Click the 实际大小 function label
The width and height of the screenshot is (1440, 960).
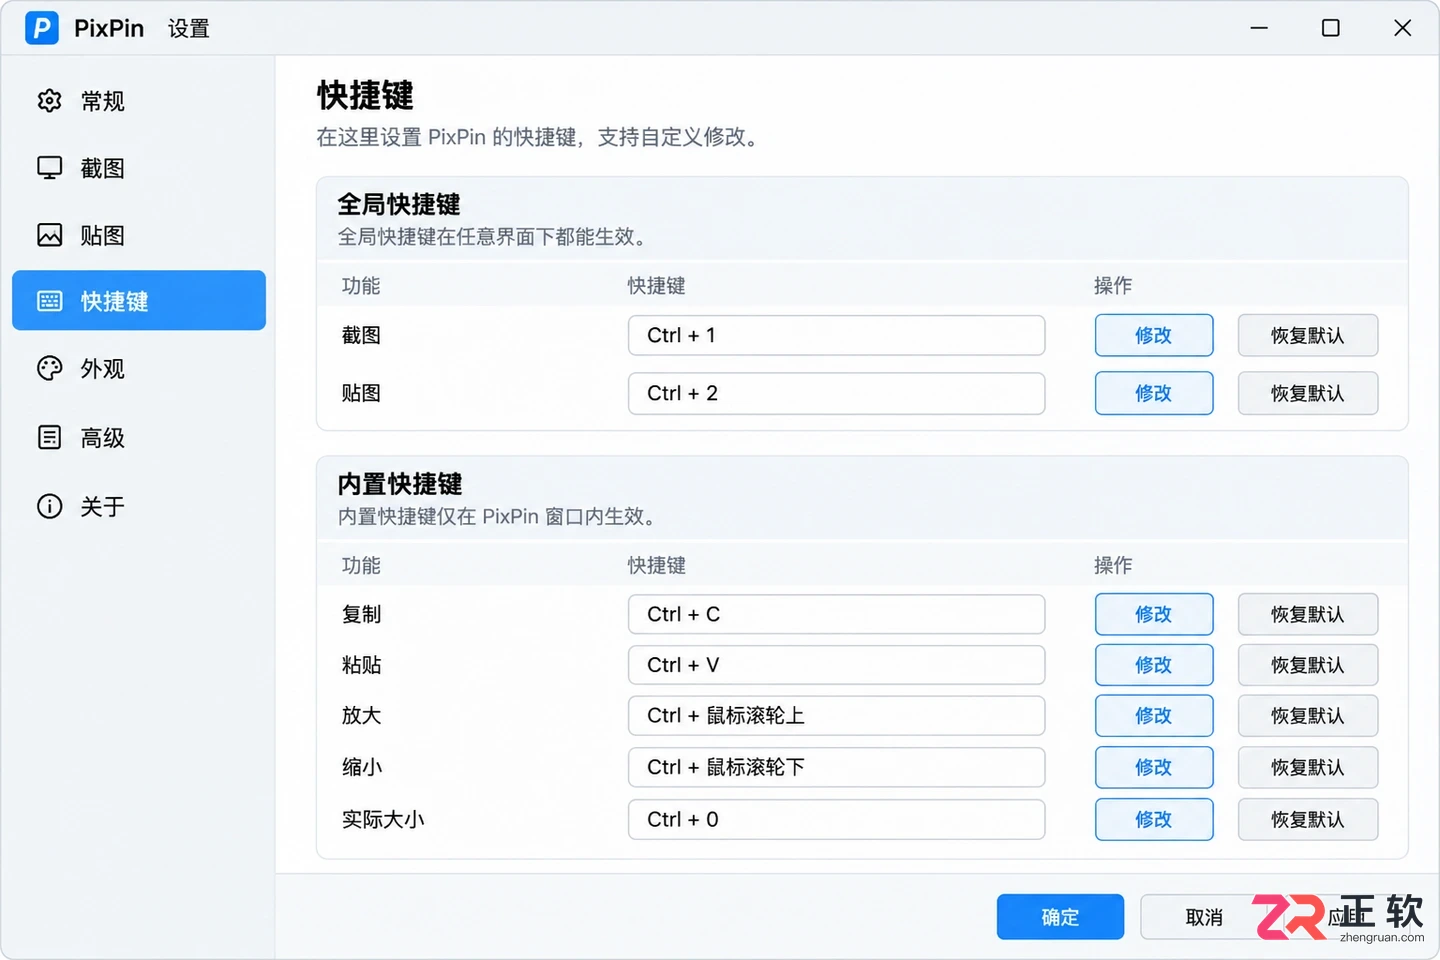[383, 819]
